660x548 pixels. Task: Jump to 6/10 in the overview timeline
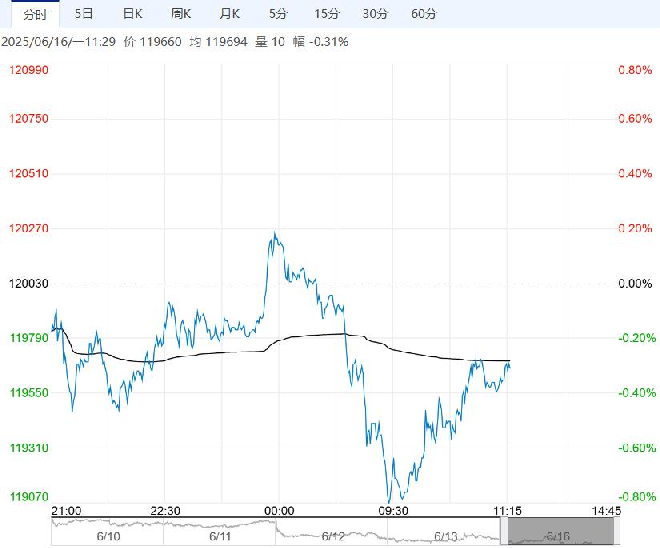108,536
